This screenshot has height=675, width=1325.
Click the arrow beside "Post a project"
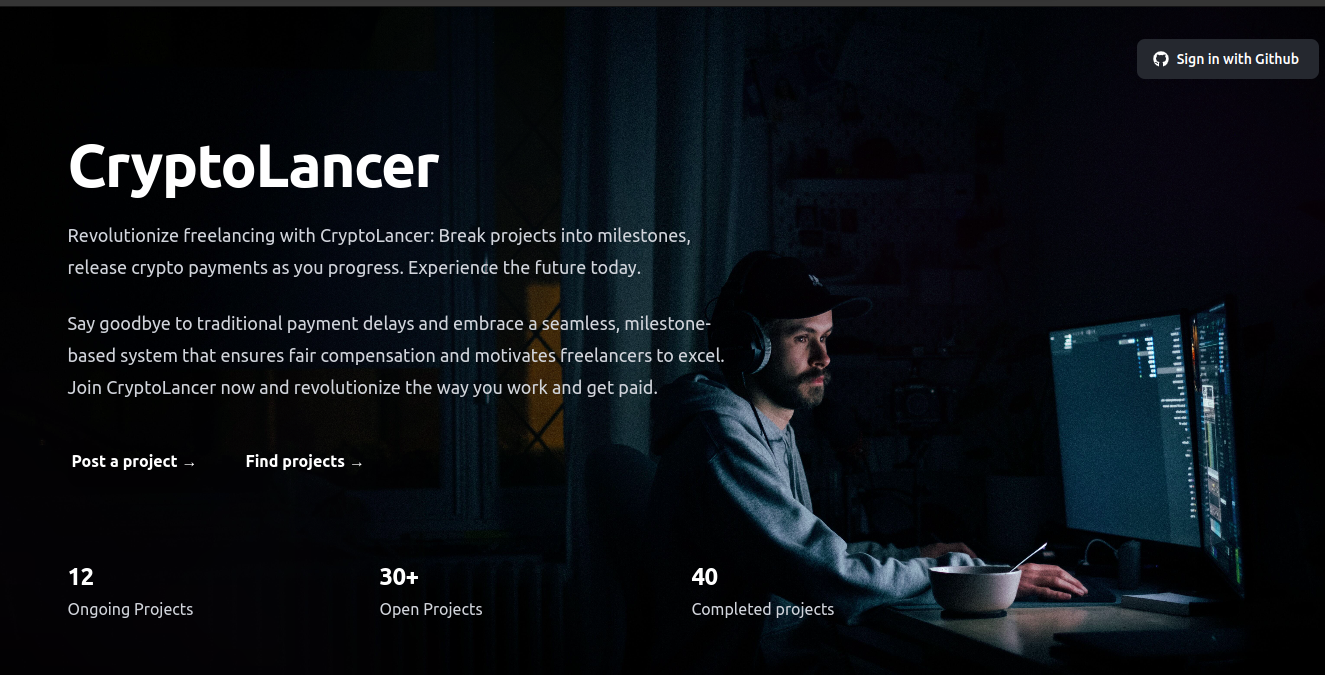click(190, 462)
